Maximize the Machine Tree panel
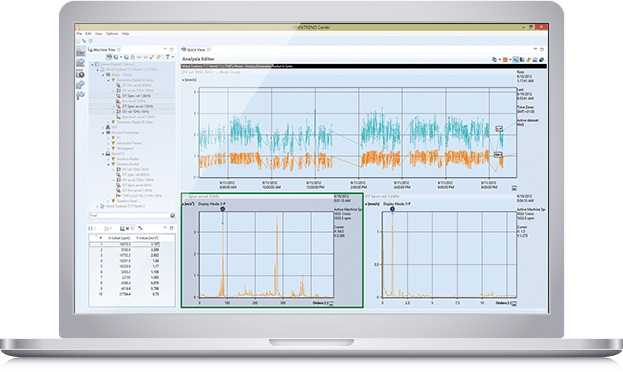Screen dimensions: 623x372 click(172, 49)
